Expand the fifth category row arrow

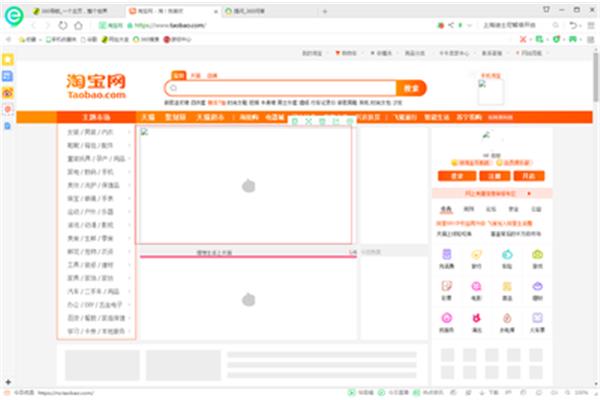click(129, 185)
